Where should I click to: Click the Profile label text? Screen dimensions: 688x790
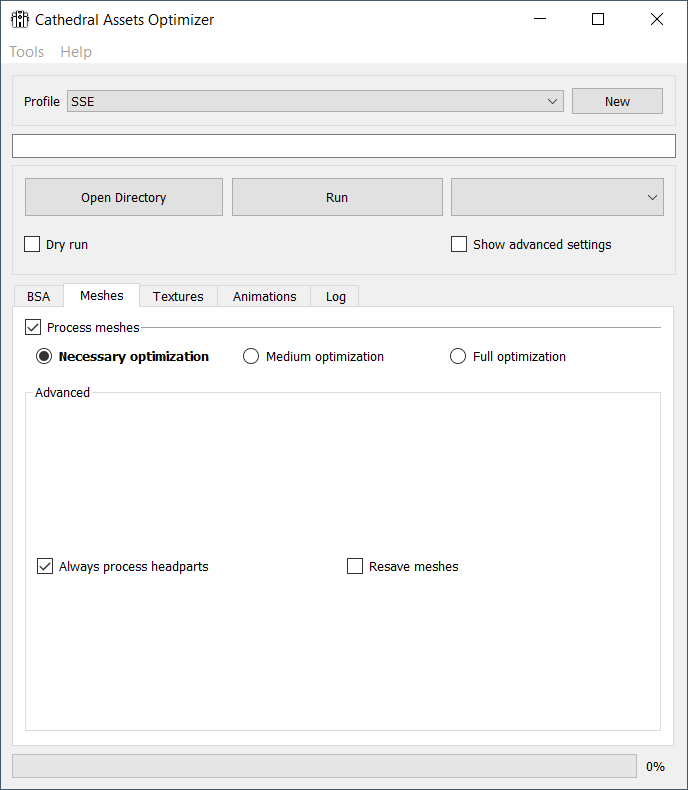pyautogui.click(x=42, y=101)
